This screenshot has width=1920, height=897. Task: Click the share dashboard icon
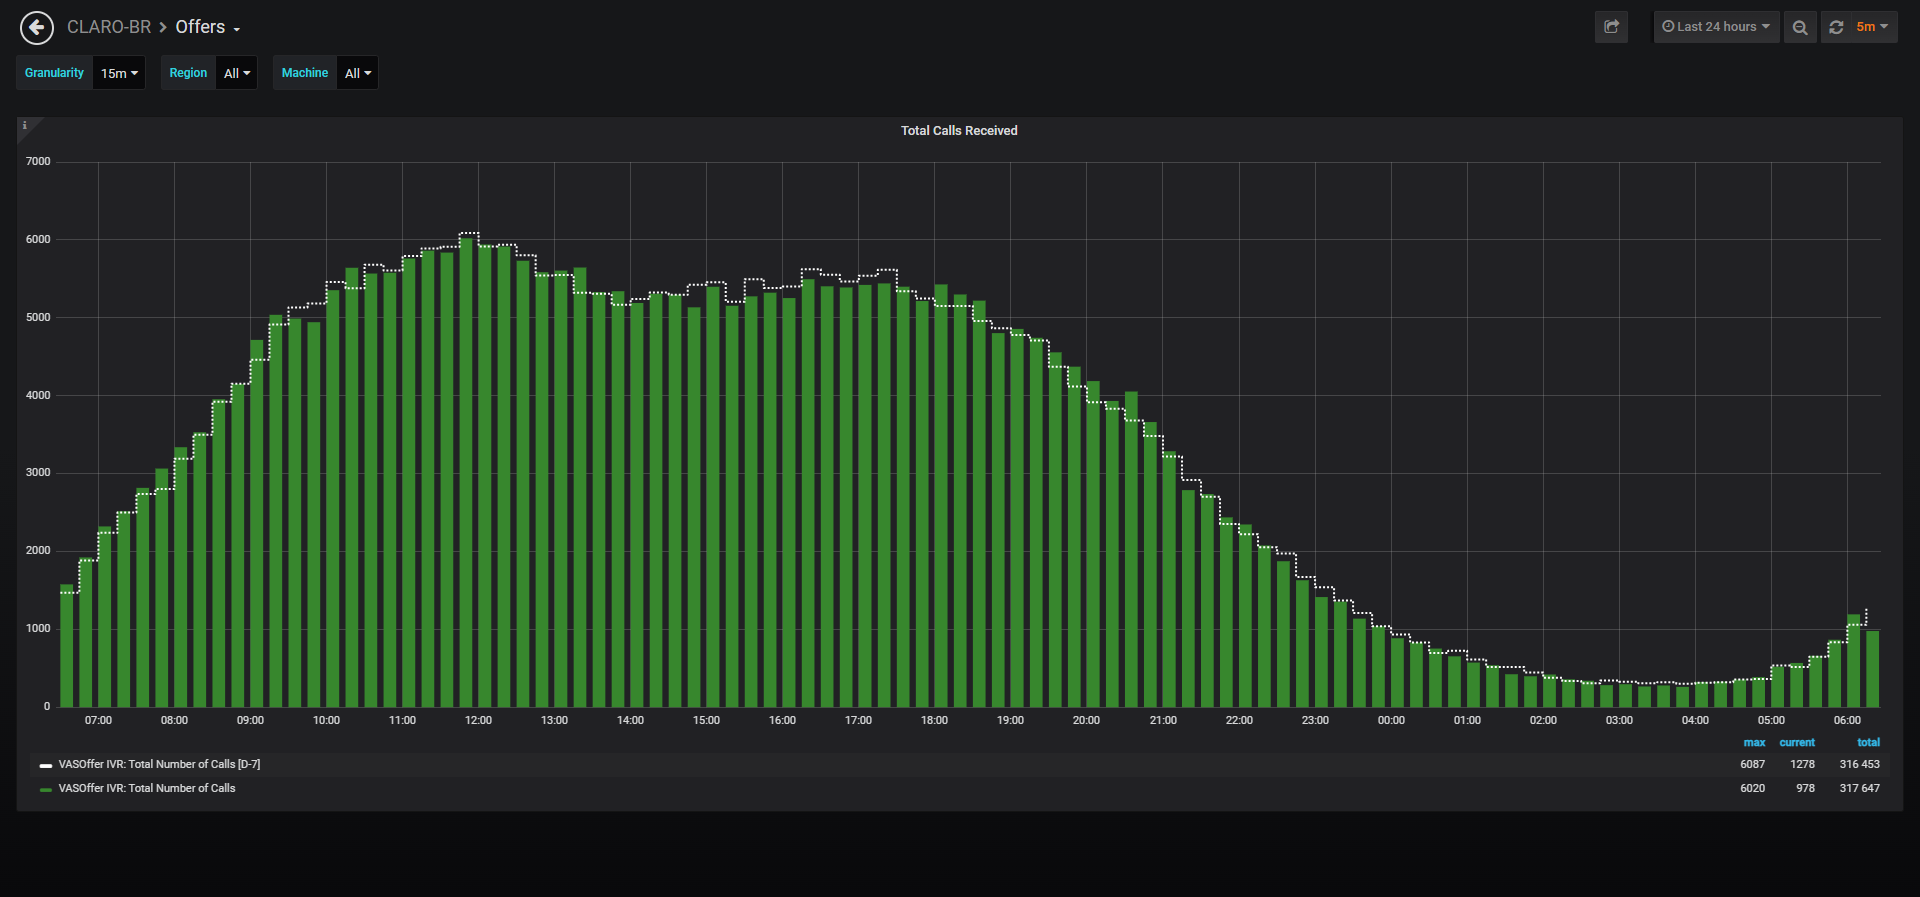coord(1611,27)
